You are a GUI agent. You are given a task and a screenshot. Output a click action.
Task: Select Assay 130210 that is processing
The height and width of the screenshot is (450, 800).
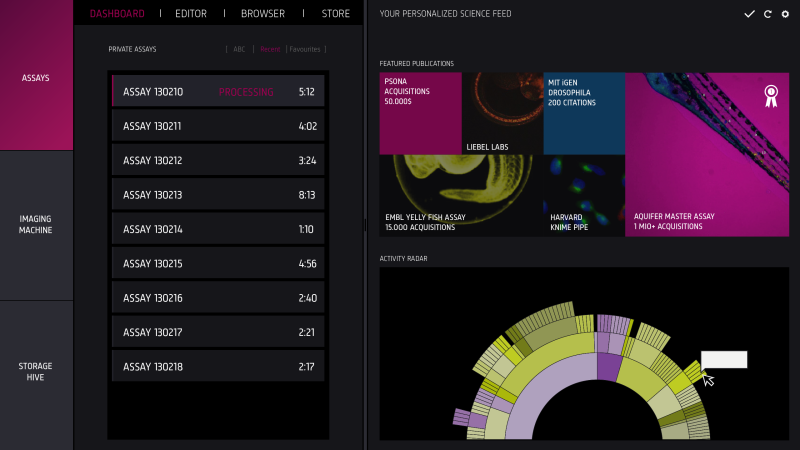click(217, 92)
